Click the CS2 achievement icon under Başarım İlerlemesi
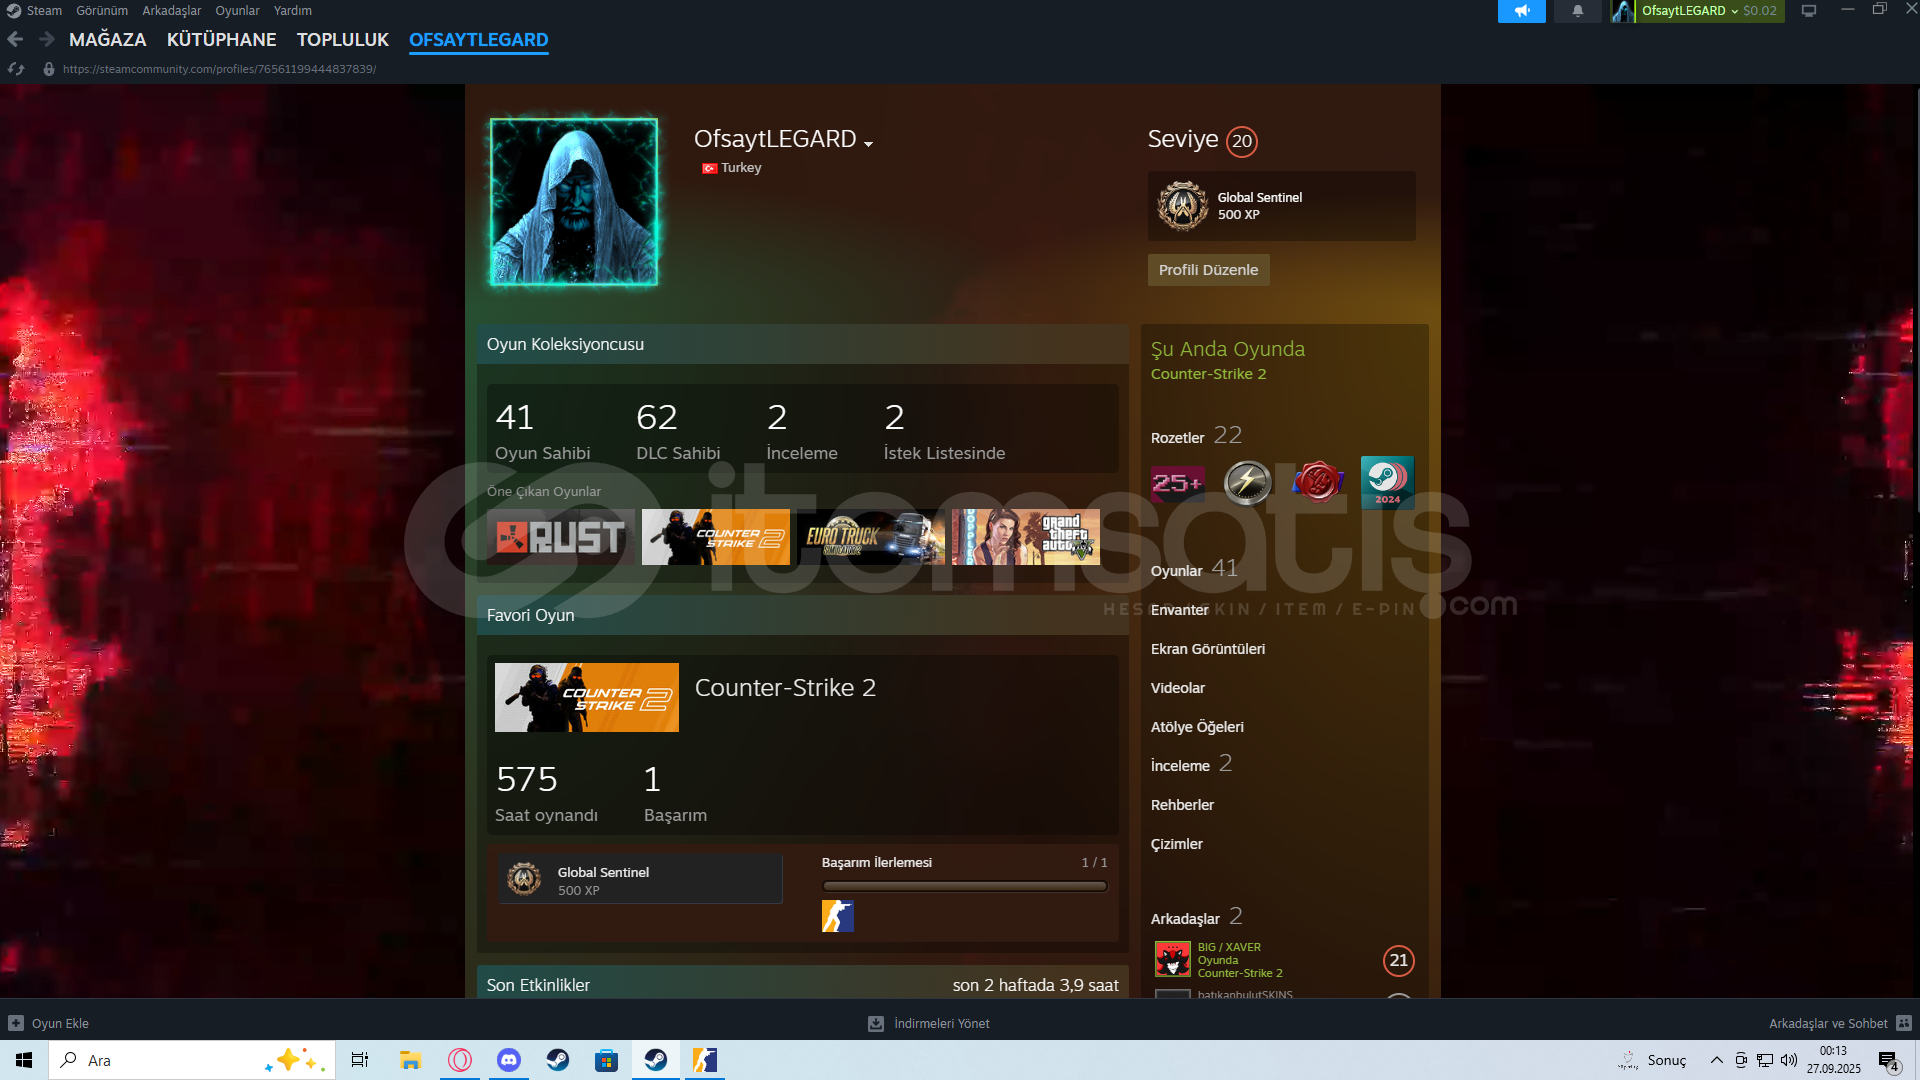Viewport: 1920px width, 1080px height. coord(838,916)
